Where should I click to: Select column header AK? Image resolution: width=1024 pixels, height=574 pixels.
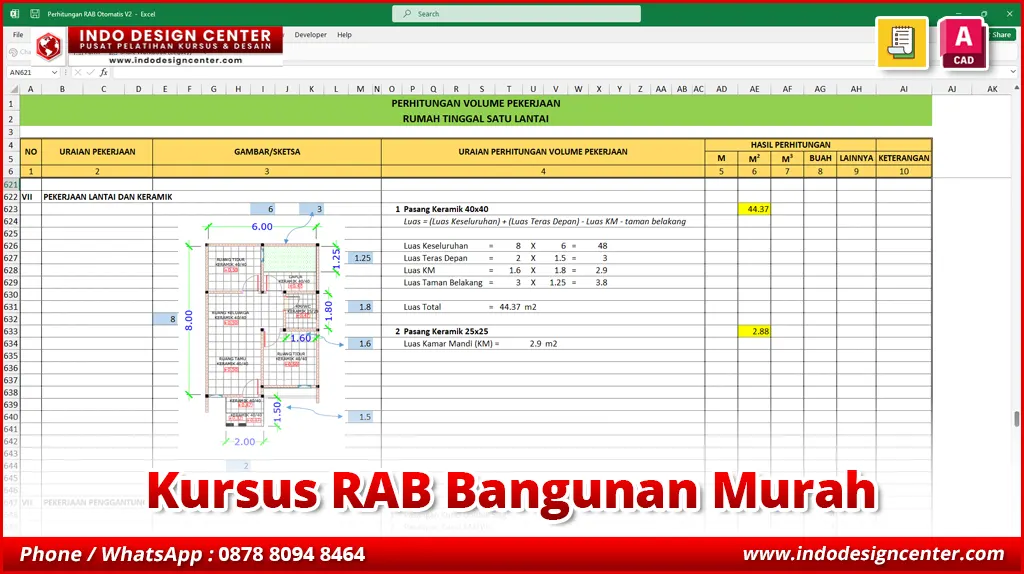(x=992, y=89)
